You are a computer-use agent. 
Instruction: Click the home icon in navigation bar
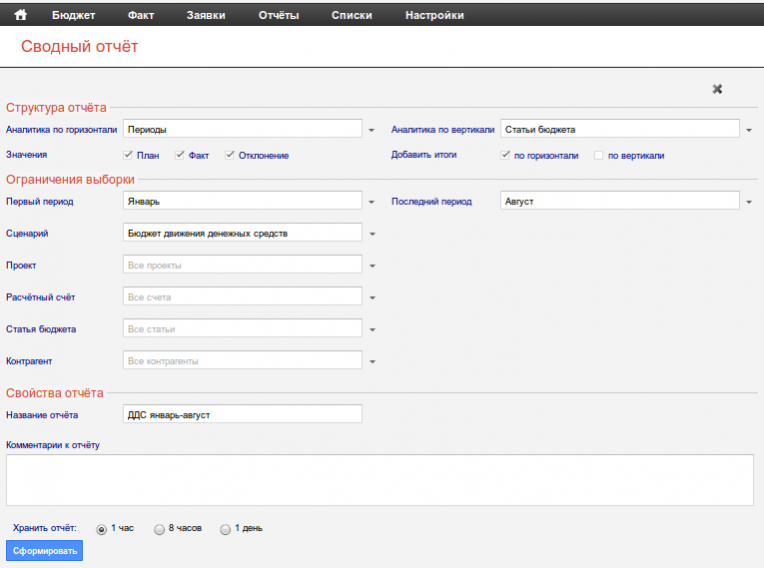[x=19, y=15]
